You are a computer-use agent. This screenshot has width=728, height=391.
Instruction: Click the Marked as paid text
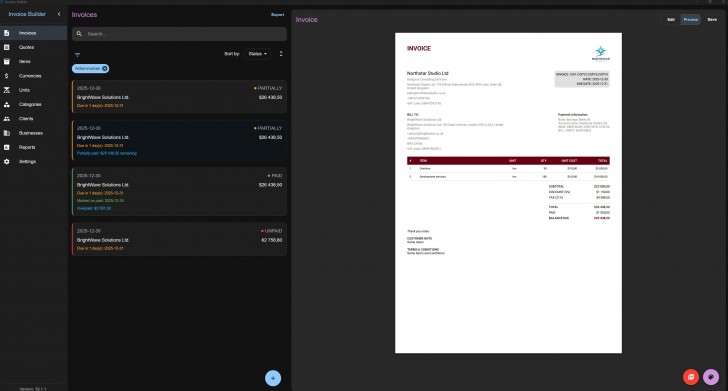(100, 201)
